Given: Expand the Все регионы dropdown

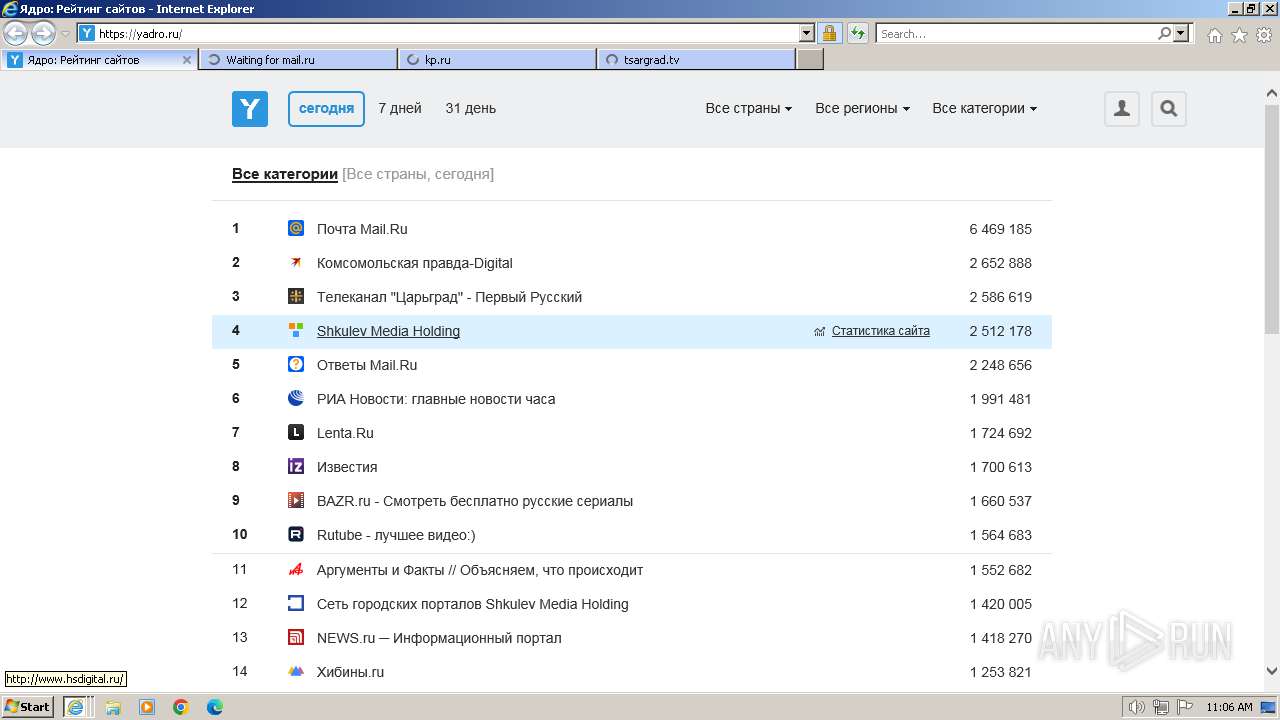Looking at the screenshot, I should (x=863, y=108).
